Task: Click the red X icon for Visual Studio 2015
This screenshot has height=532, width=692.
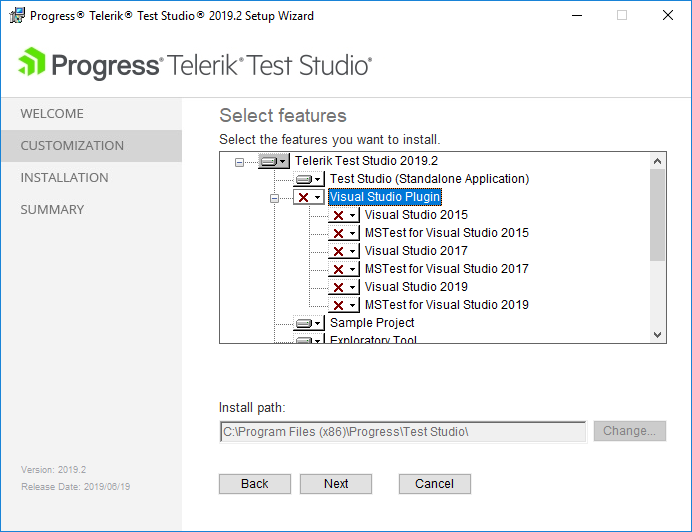Action: click(338, 215)
